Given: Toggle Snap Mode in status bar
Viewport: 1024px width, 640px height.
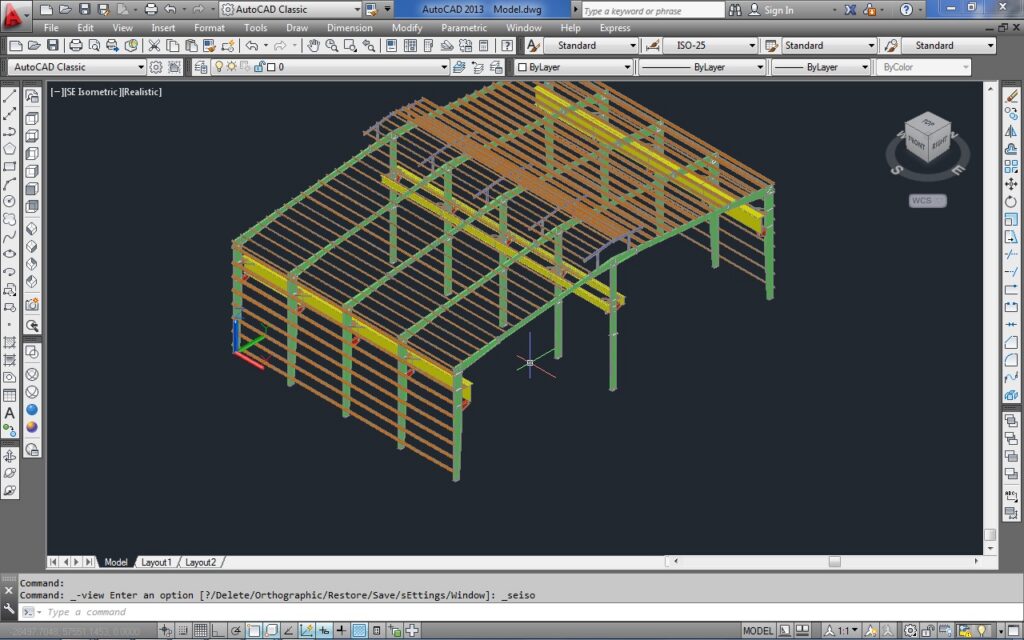Looking at the screenshot, I should tap(183, 631).
